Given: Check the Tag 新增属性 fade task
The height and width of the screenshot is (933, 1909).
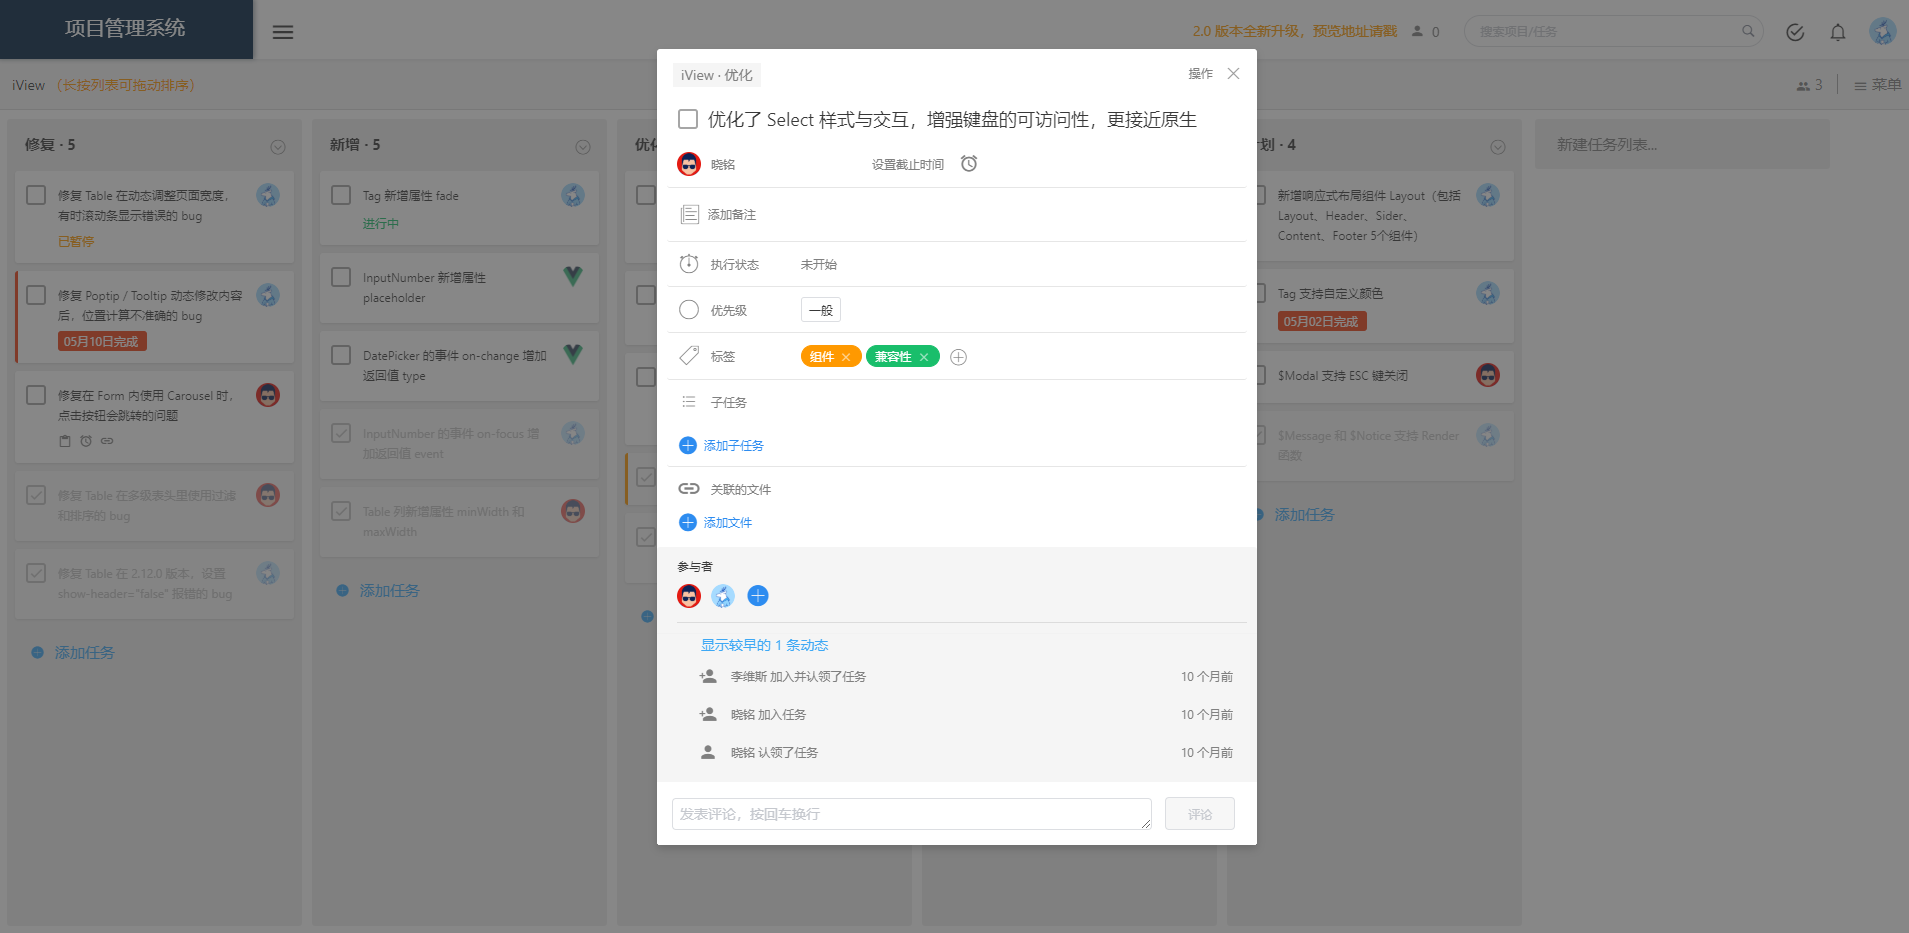Looking at the screenshot, I should click(341, 195).
